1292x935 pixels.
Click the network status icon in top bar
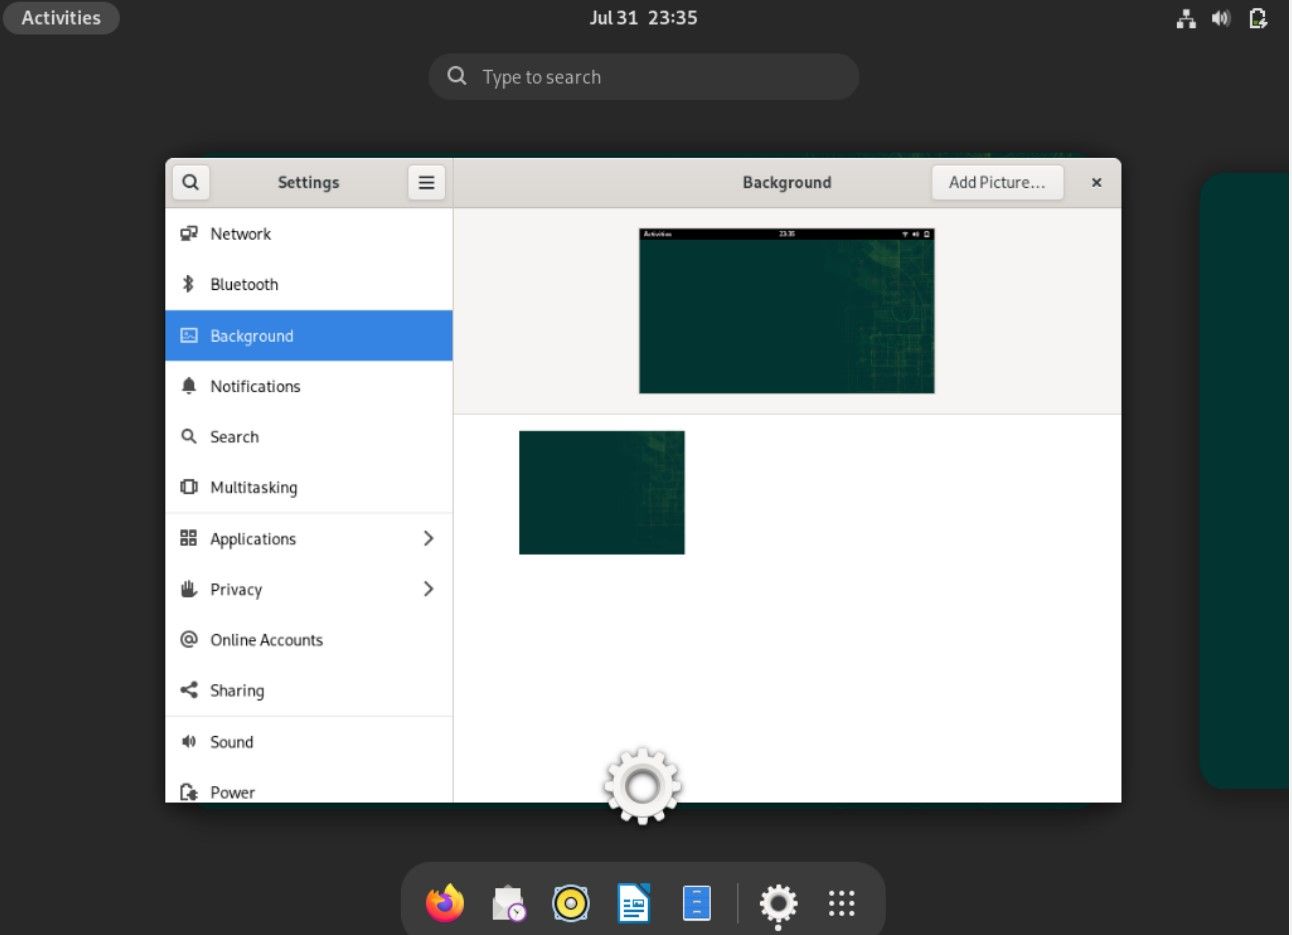click(1186, 18)
